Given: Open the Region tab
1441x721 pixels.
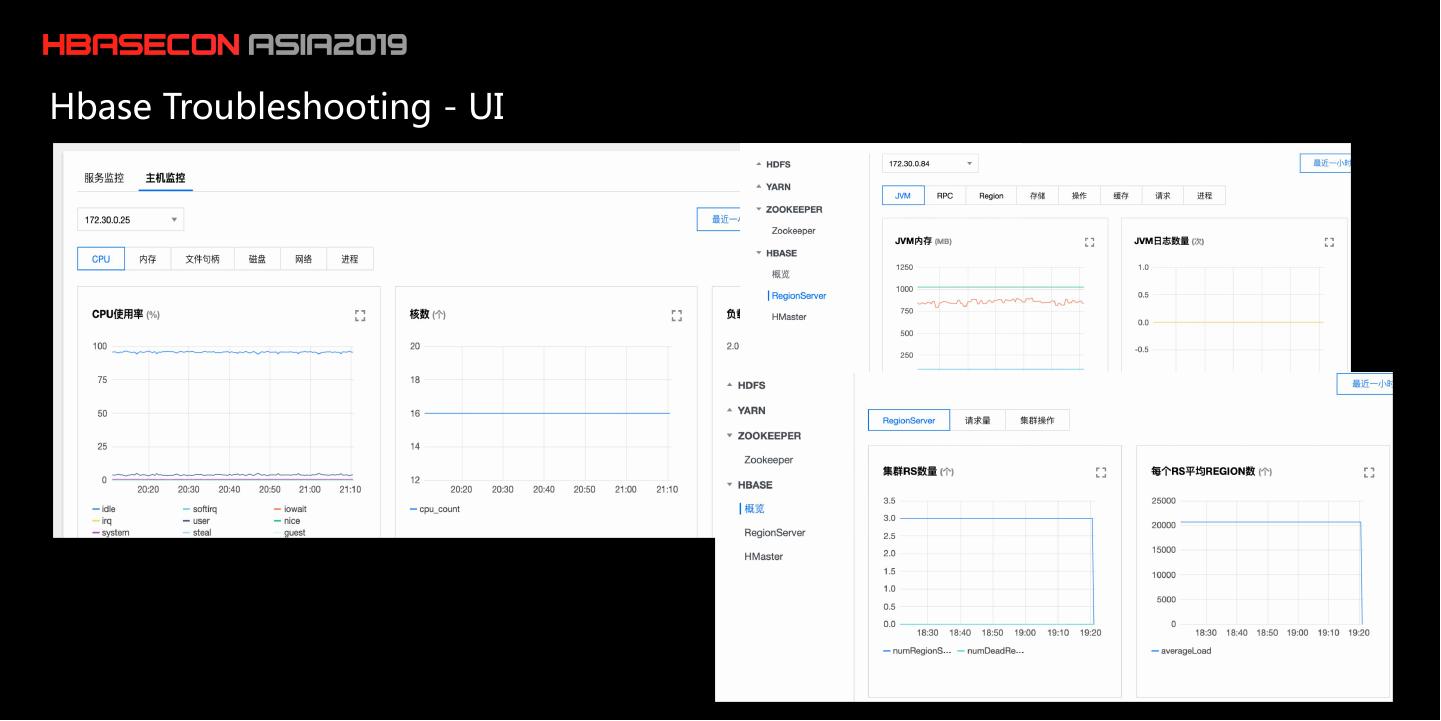Looking at the screenshot, I should (x=991, y=196).
